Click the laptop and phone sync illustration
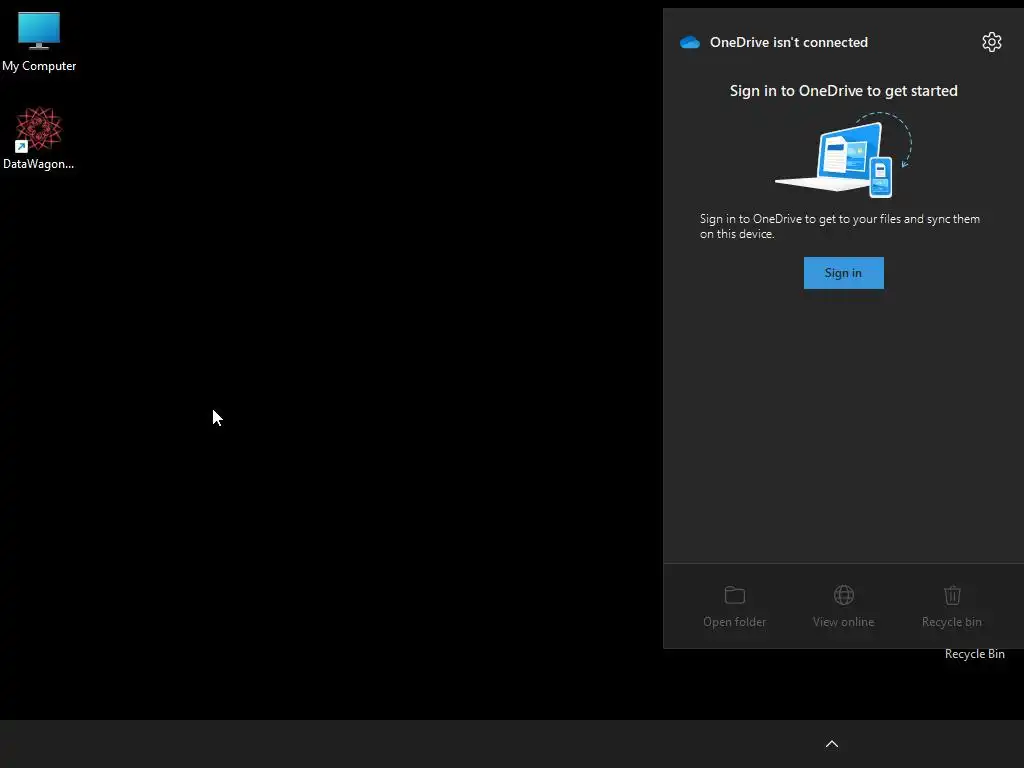The image size is (1024, 768). tap(843, 155)
